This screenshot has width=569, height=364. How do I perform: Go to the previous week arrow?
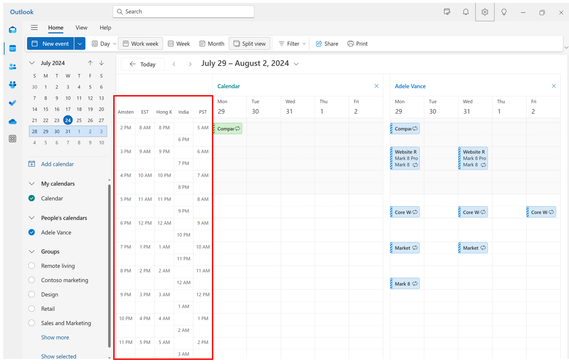click(x=174, y=64)
